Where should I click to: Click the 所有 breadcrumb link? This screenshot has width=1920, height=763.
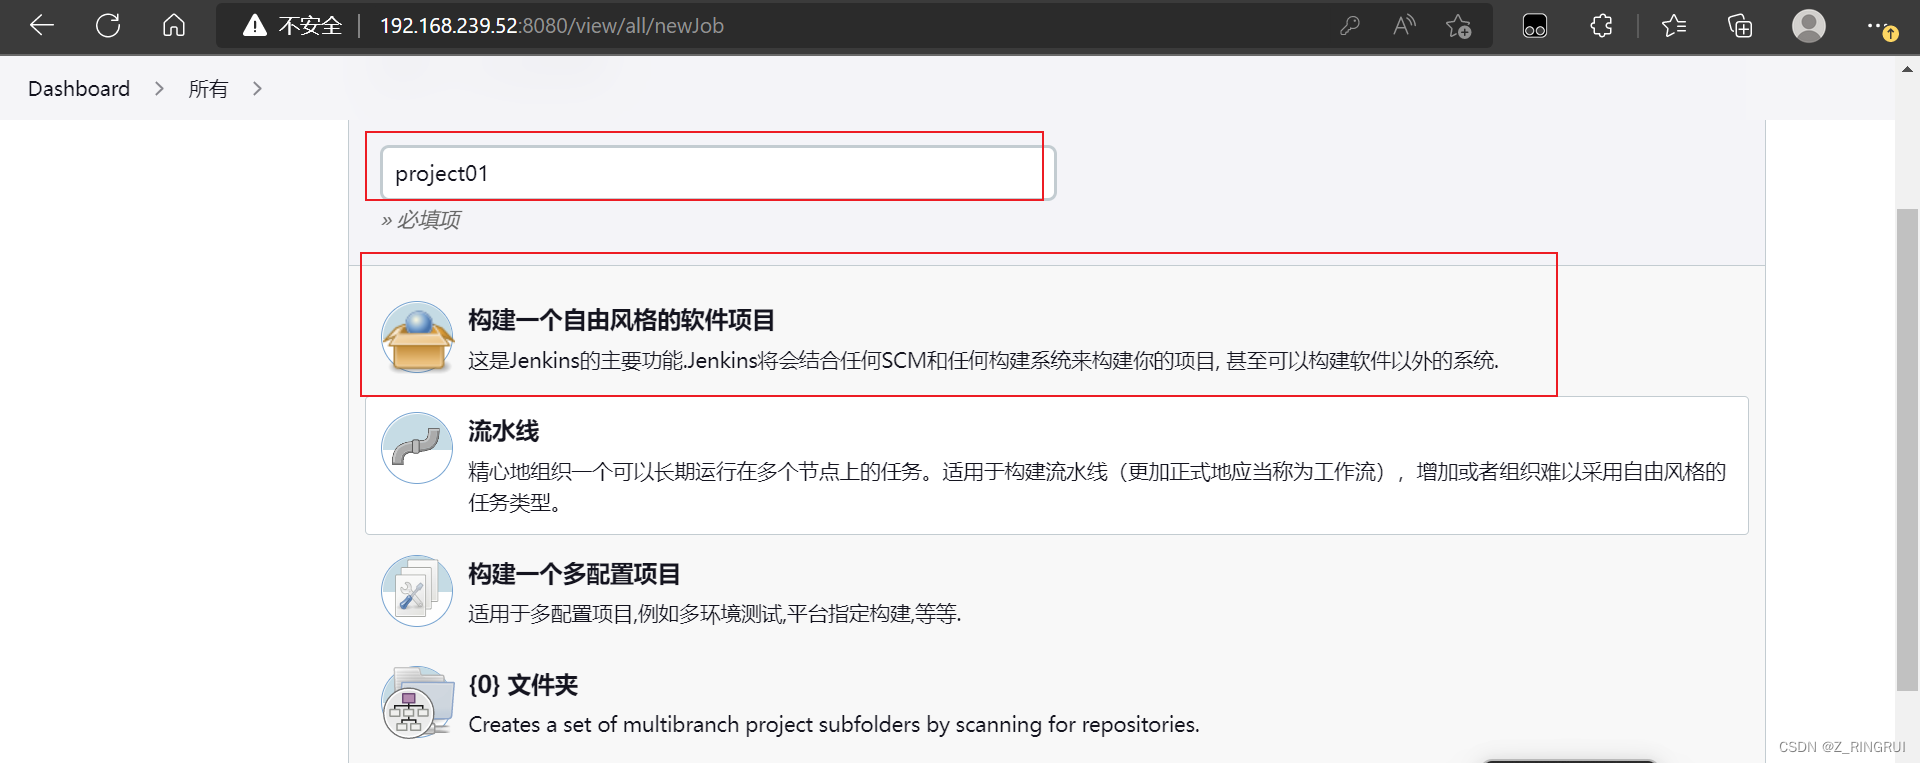click(208, 89)
